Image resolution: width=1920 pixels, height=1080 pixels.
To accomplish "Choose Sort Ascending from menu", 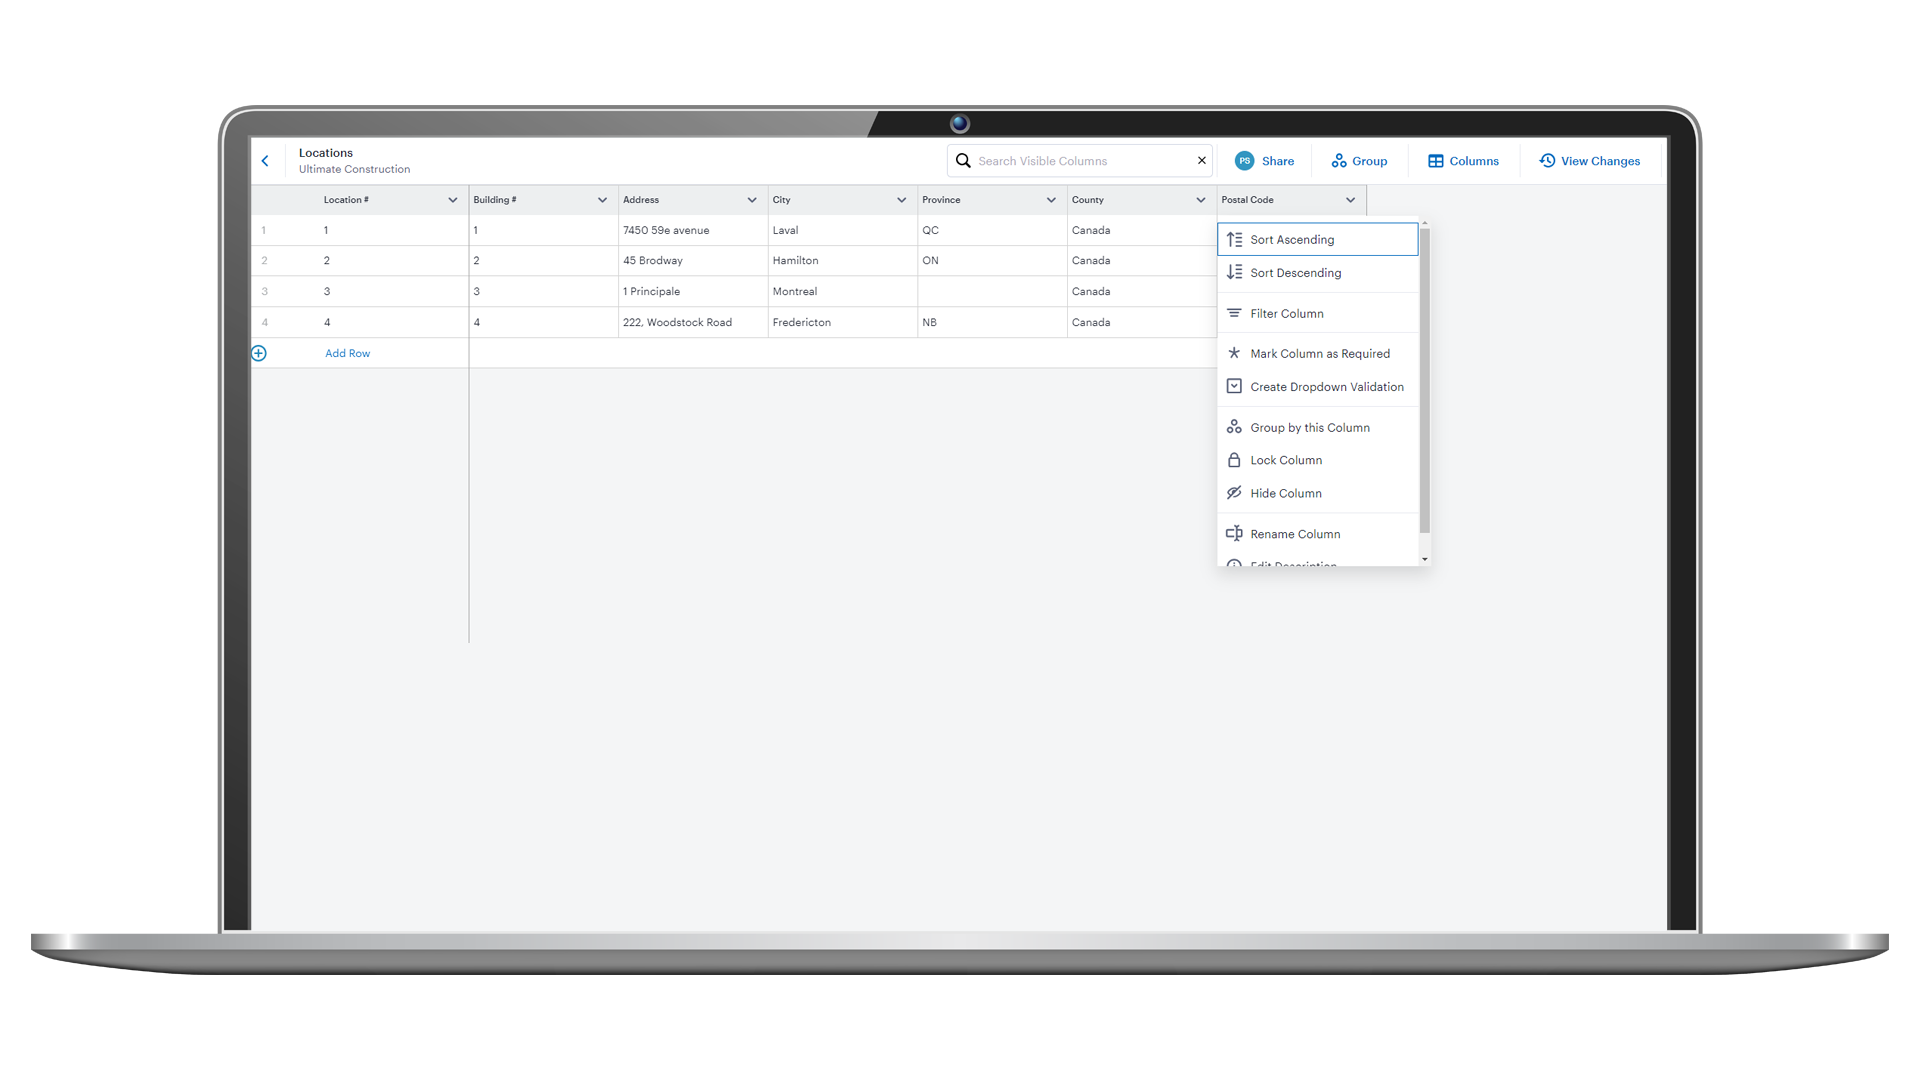I will (x=1291, y=240).
